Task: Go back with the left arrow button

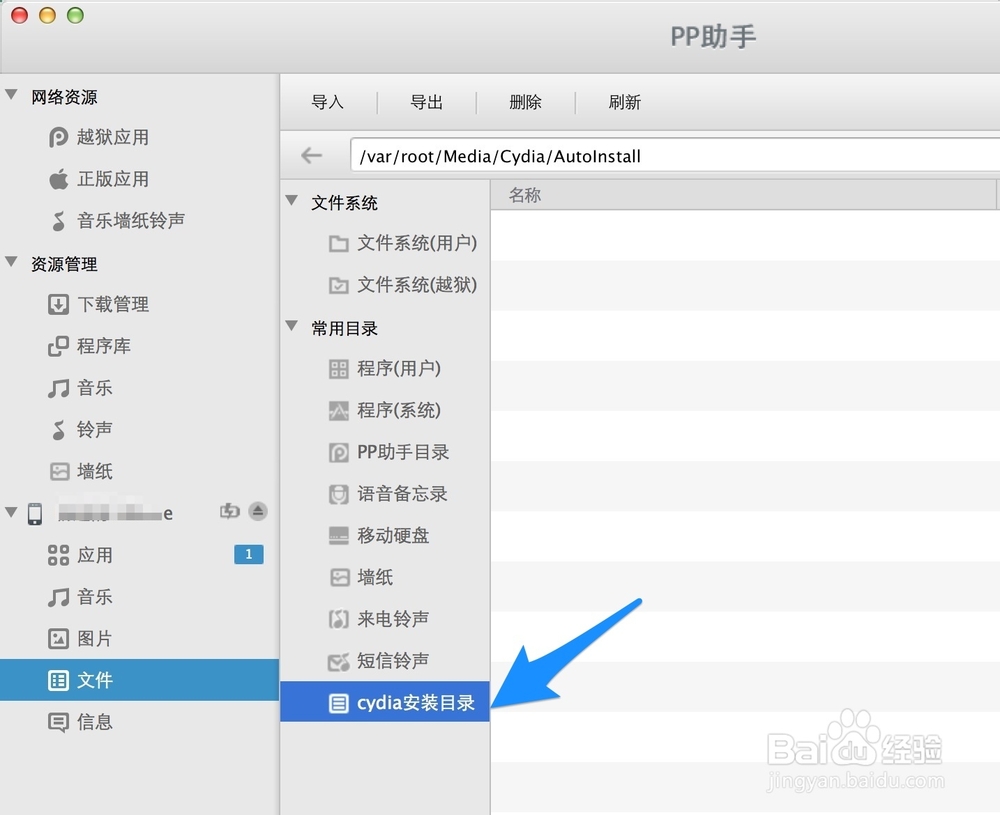Action: point(311,155)
